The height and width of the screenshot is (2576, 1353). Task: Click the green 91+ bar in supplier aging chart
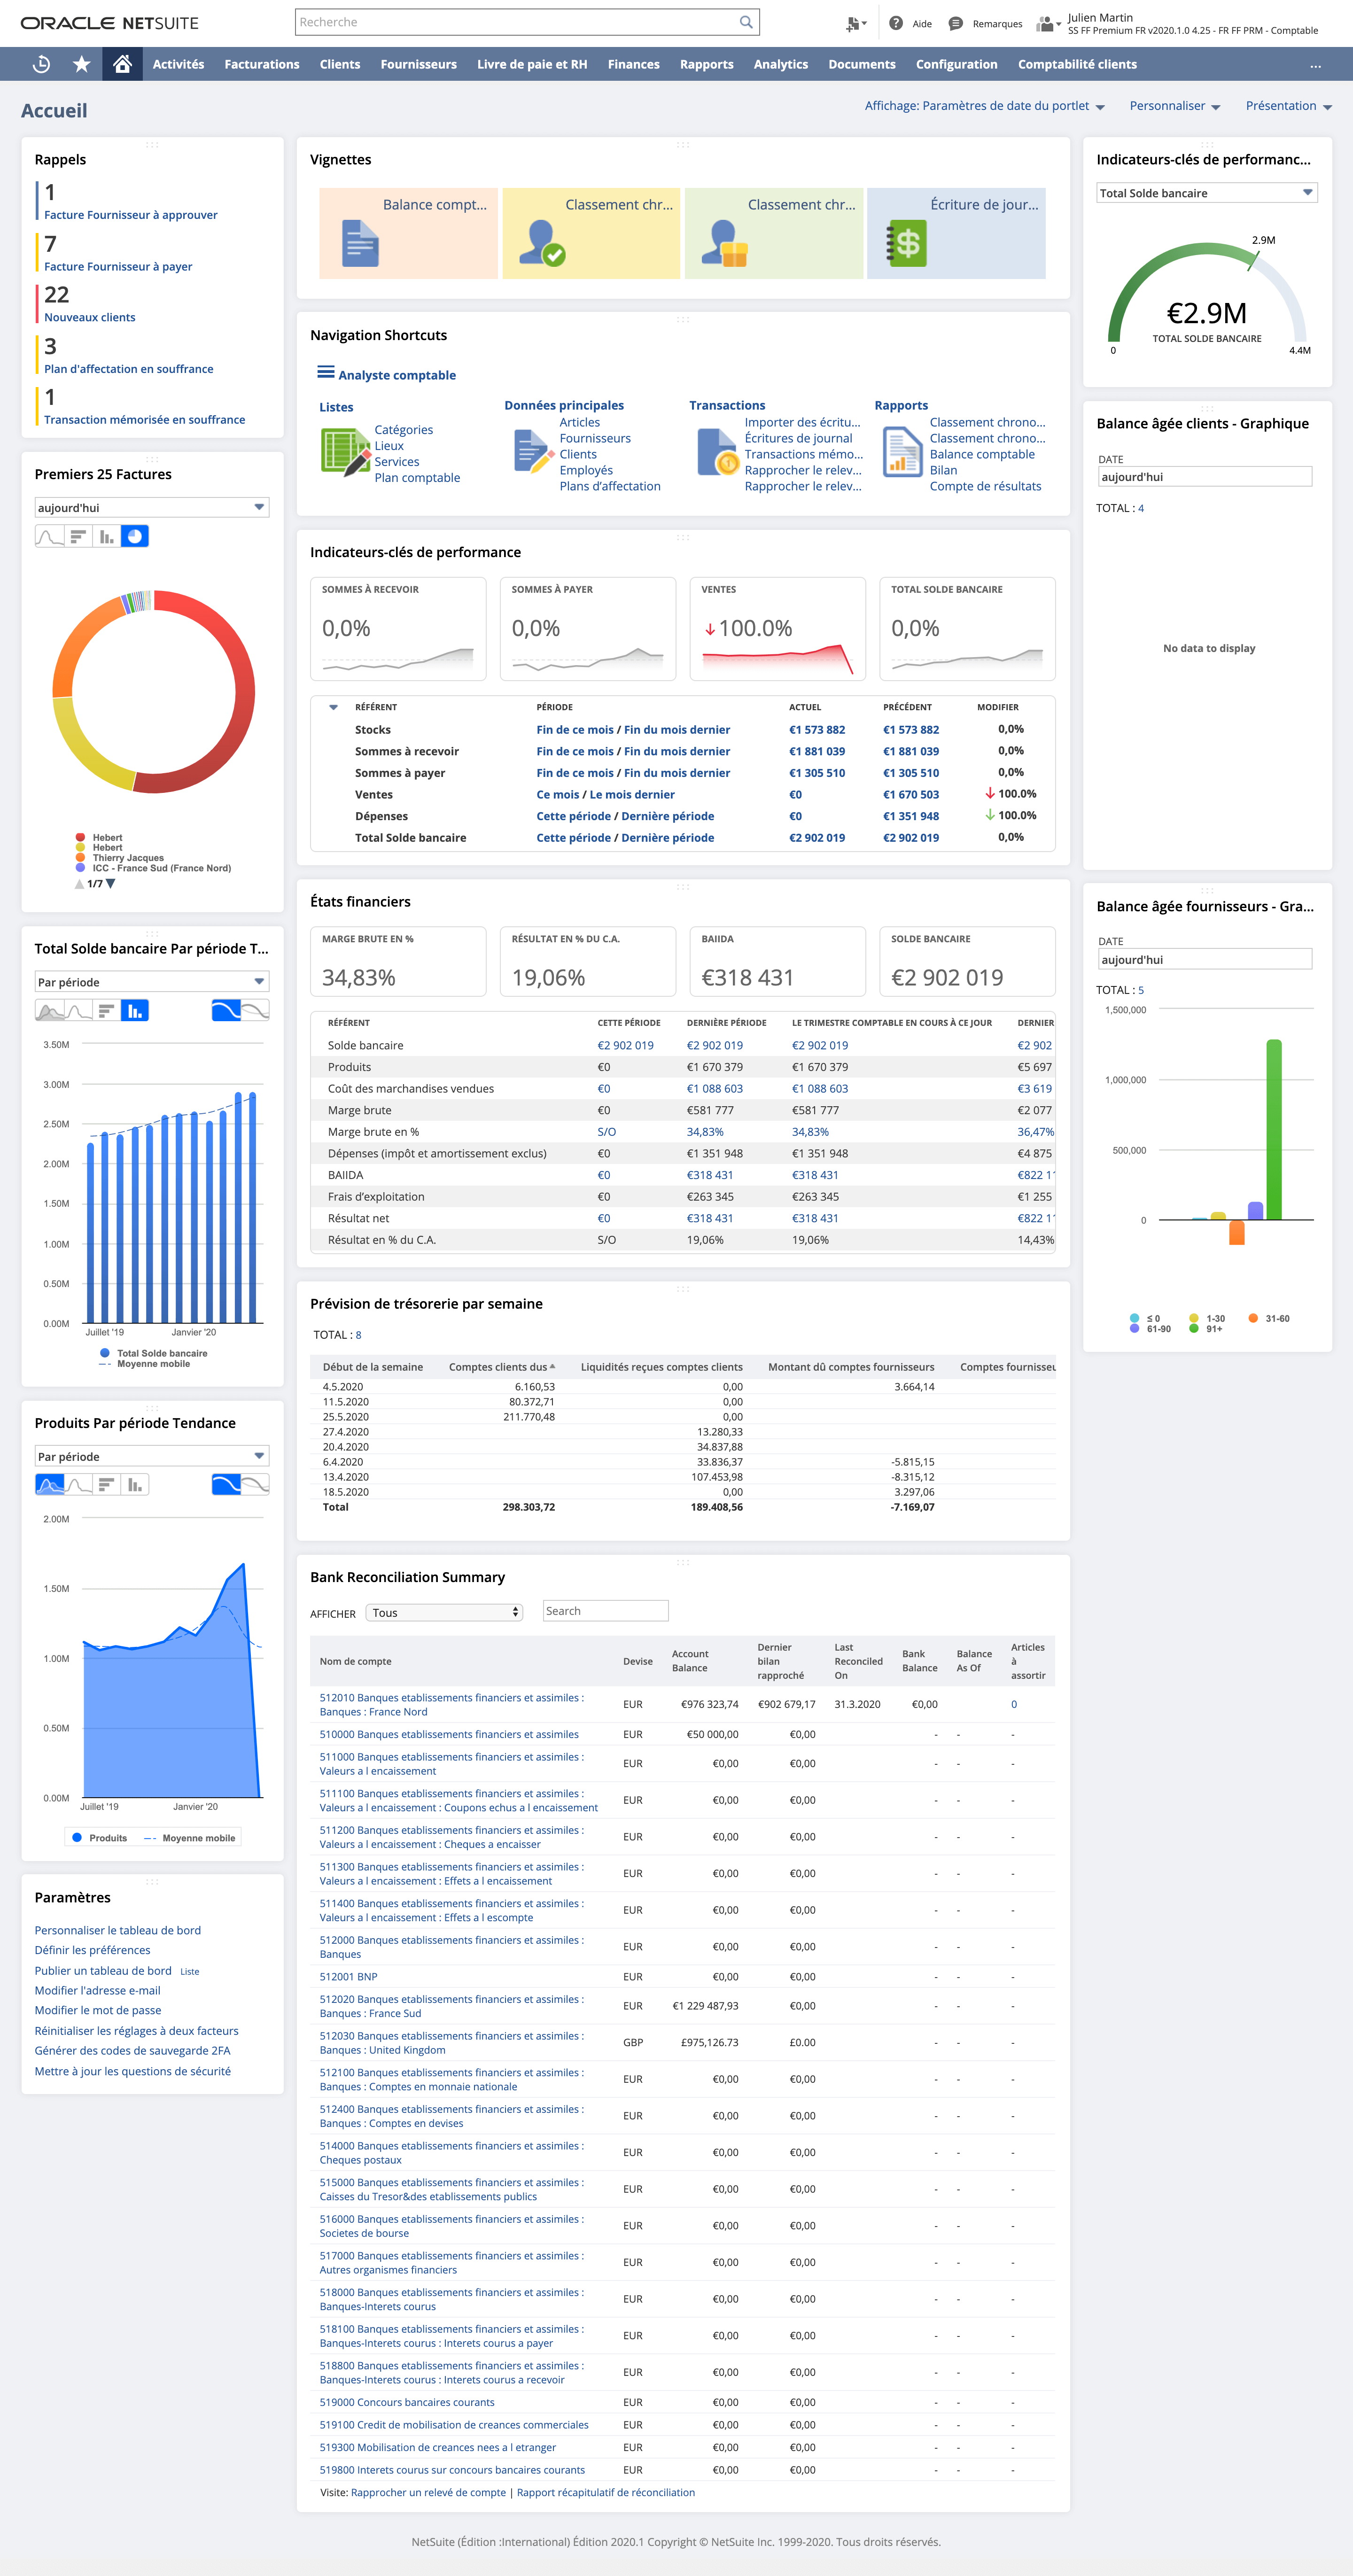1274,1129
